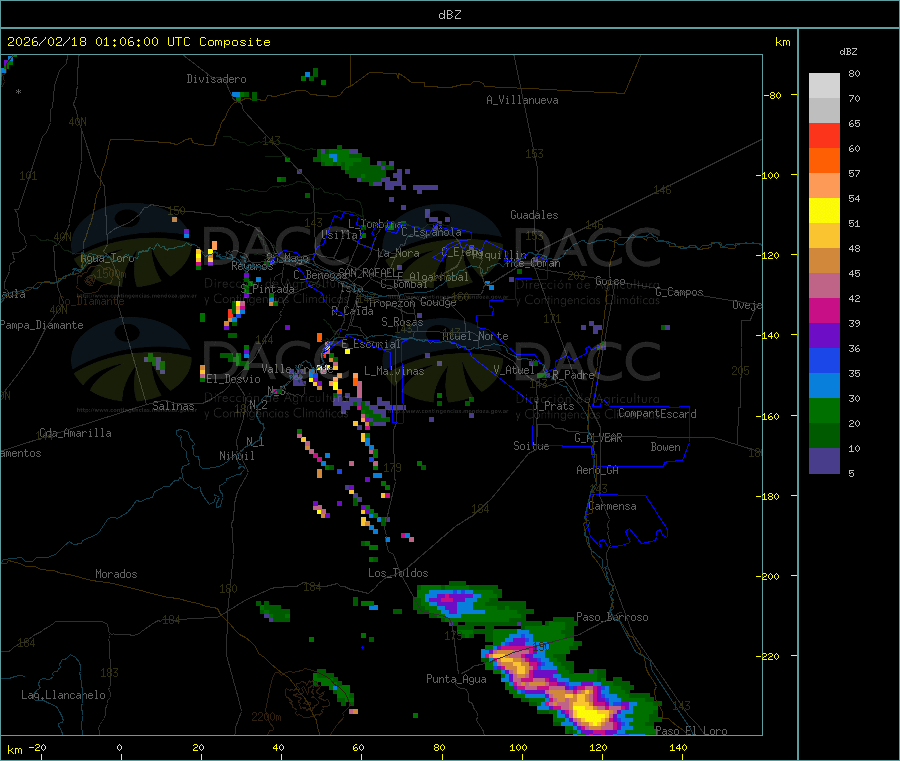Click the 'G_ALVEAR' city label
The height and width of the screenshot is (761, 900).
[598, 437]
